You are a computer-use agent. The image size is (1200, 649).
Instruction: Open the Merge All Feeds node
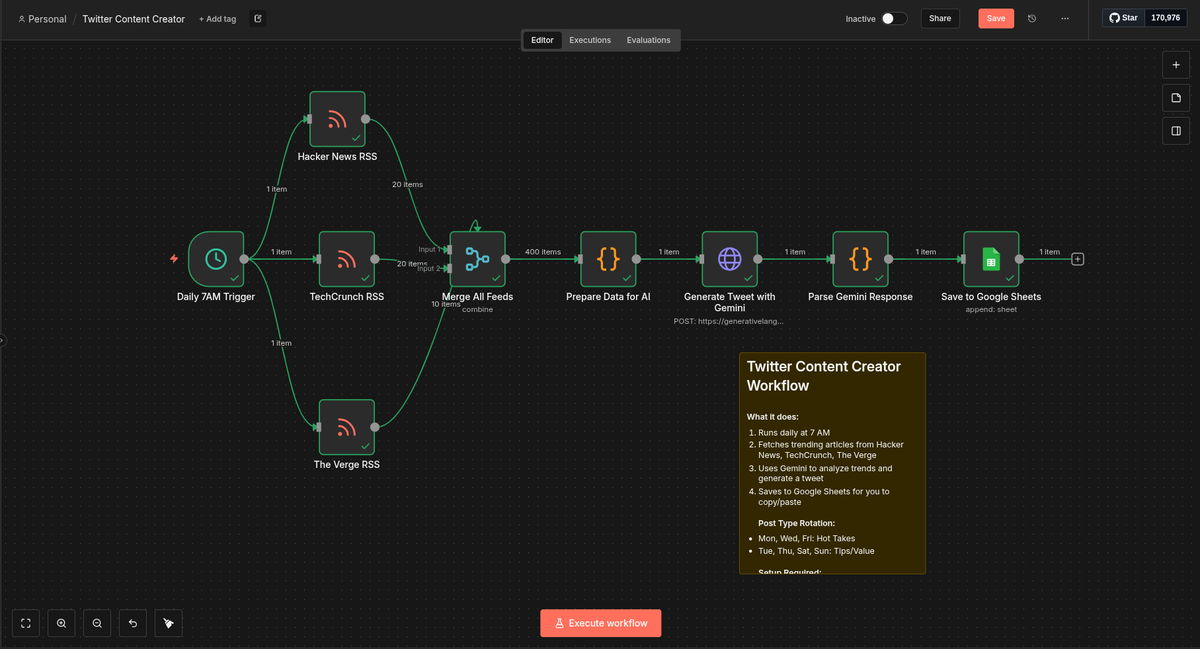[x=477, y=259]
